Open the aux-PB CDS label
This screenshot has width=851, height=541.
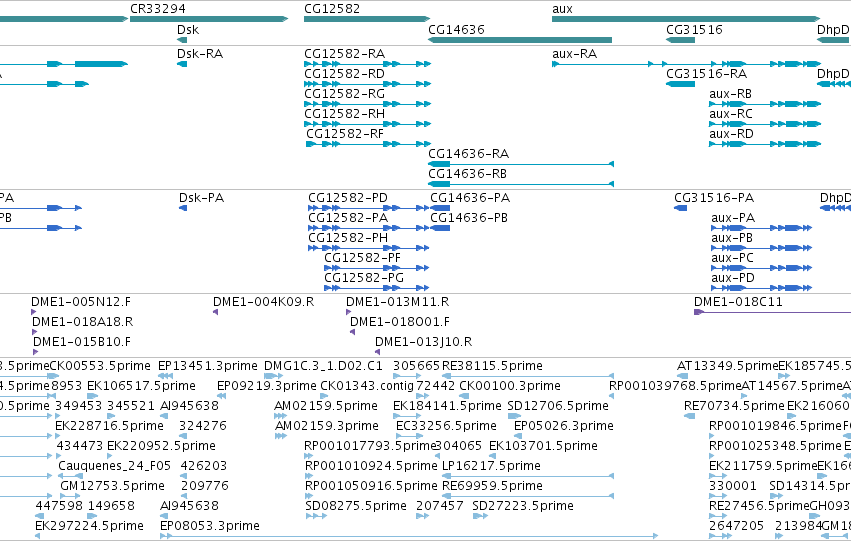point(732,238)
